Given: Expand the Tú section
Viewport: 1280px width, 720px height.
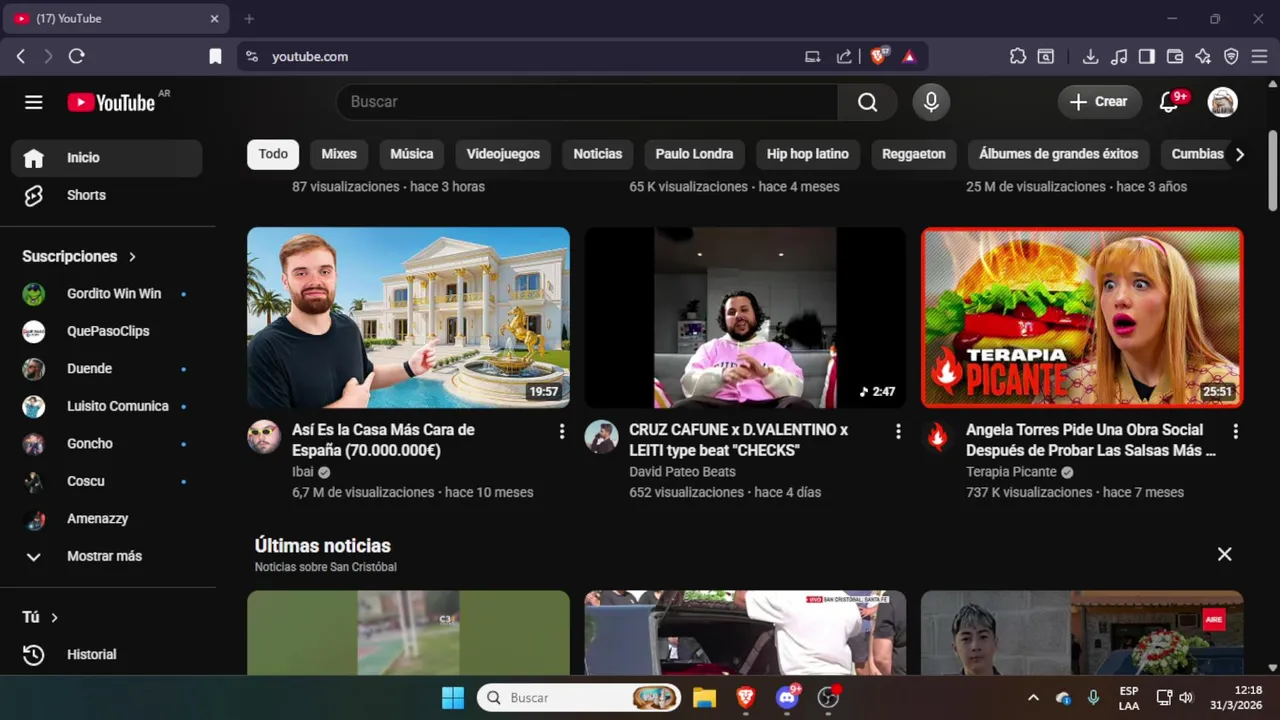Looking at the screenshot, I should [x=40, y=618].
